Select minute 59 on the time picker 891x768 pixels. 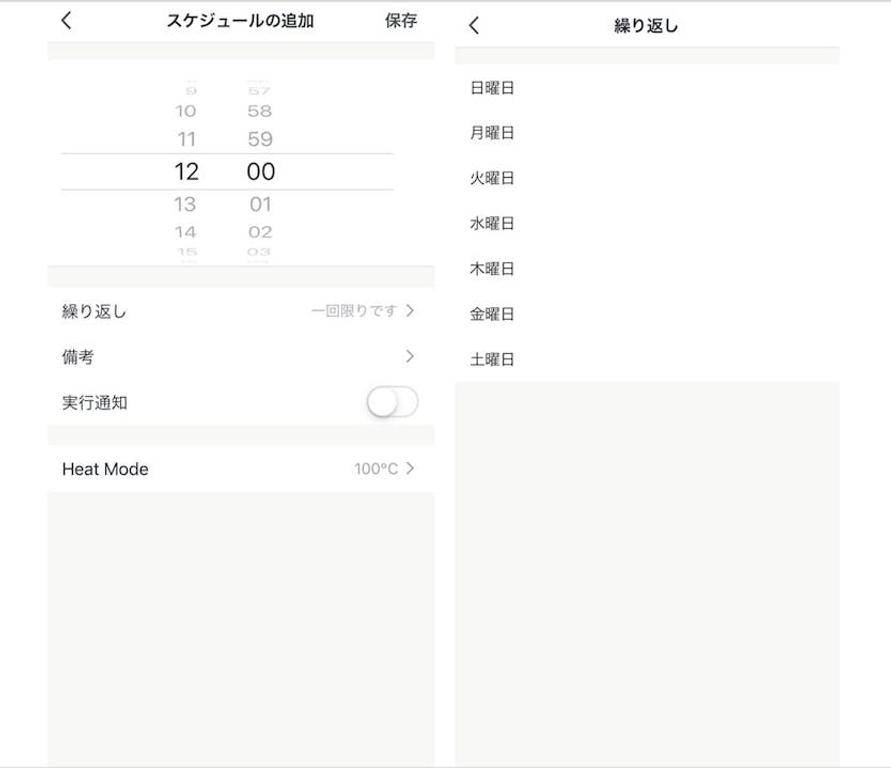click(x=260, y=140)
